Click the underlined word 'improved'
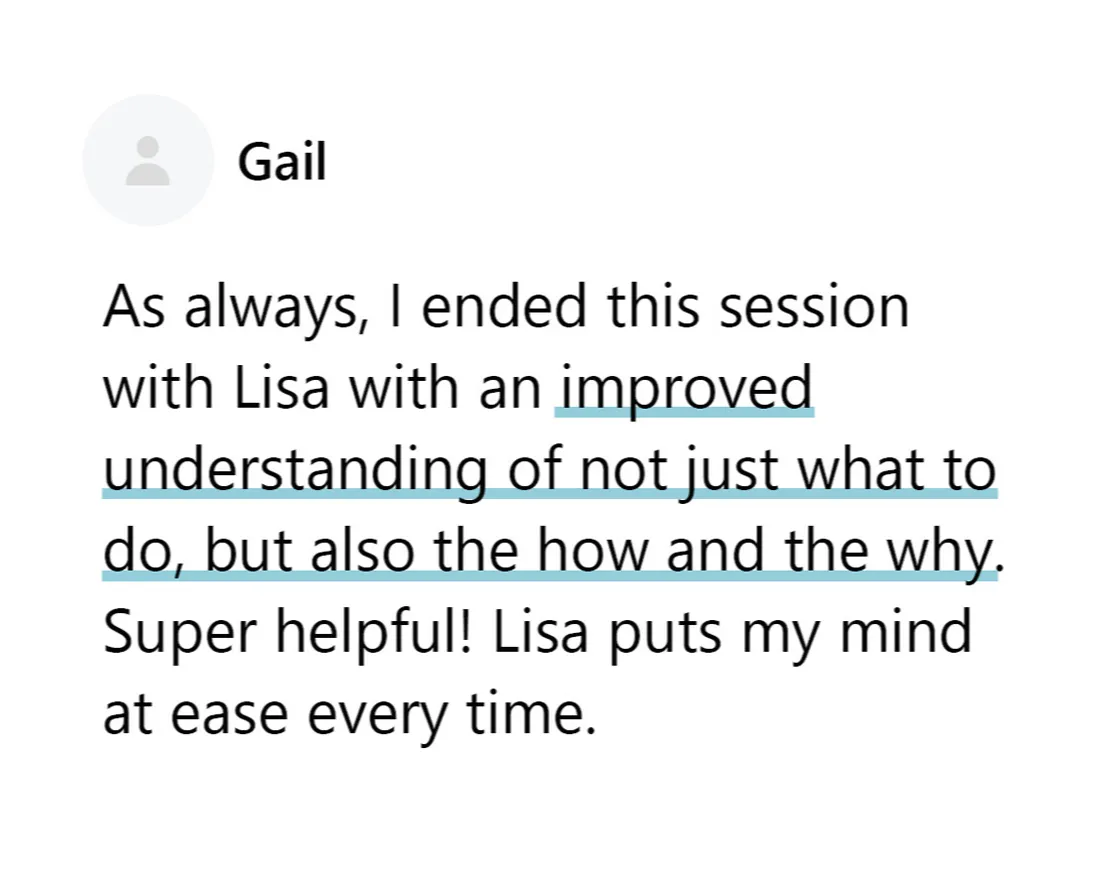The image size is (1095, 874). coord(685,388)
